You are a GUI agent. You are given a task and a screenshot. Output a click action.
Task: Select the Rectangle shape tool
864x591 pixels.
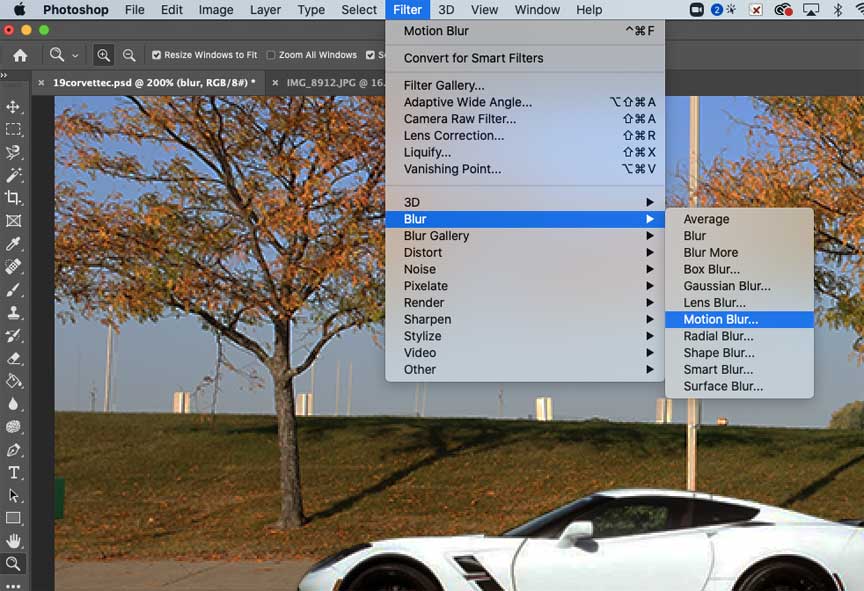[x=13, y=518]
